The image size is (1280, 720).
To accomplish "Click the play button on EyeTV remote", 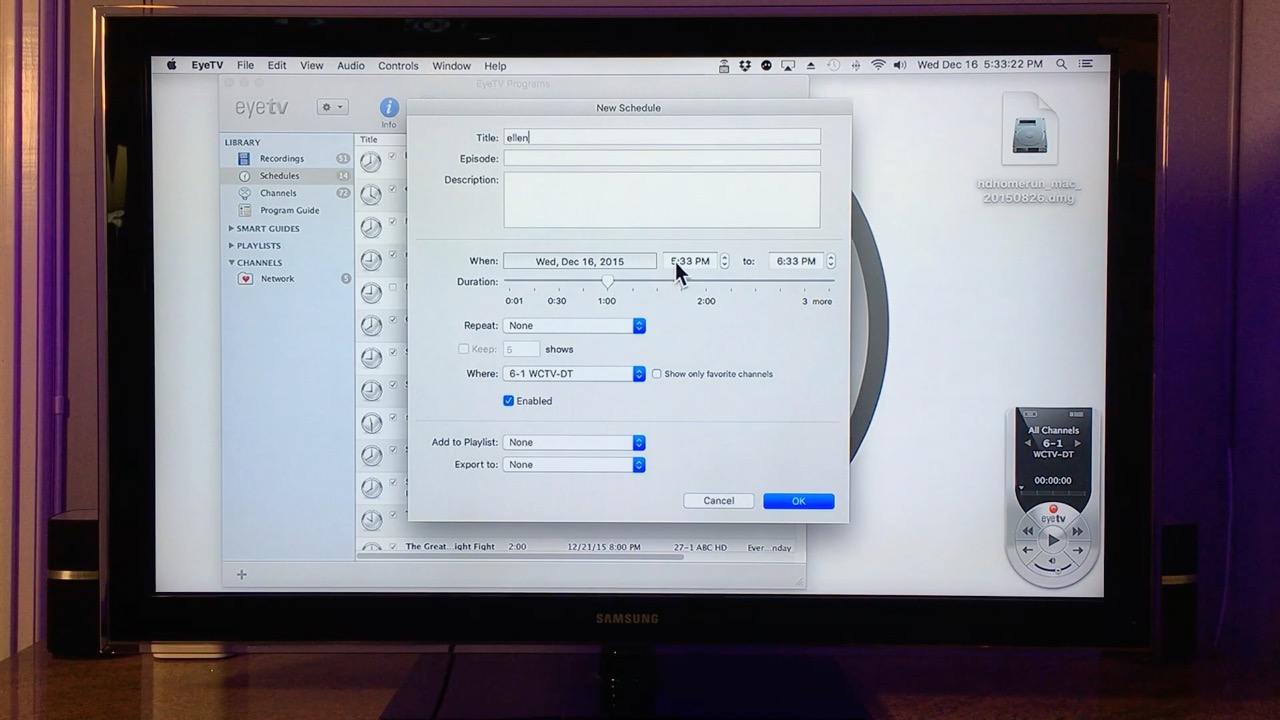I will pyautogui.click(x=1053, y=540).
